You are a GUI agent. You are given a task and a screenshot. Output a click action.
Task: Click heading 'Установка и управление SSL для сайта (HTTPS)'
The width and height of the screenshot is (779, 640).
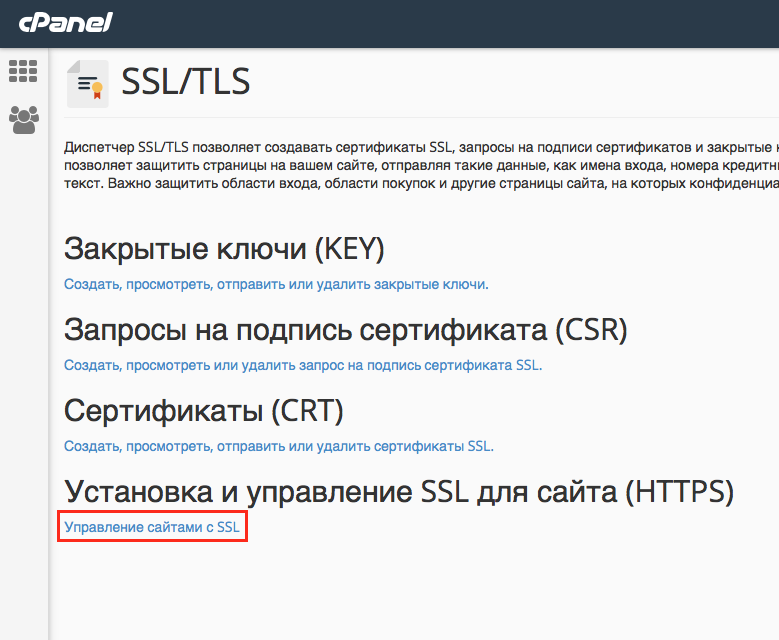[x=399, y=491]
